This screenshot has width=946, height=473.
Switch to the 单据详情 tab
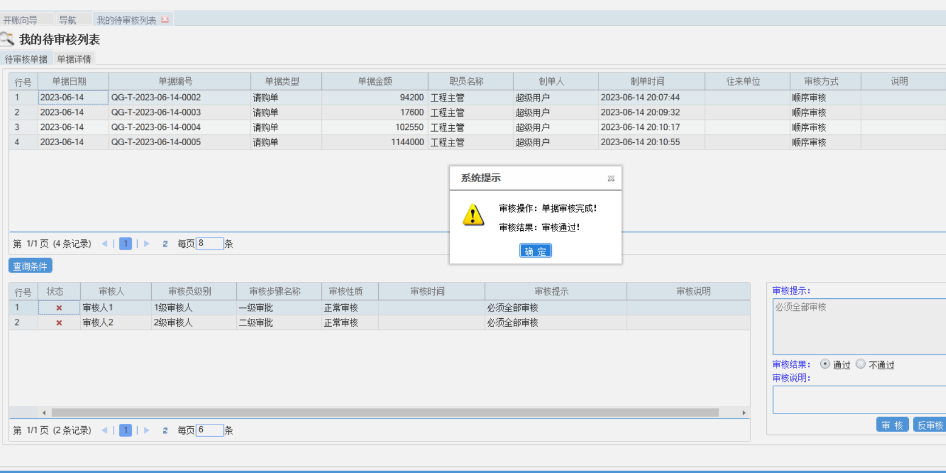[74, 59]
